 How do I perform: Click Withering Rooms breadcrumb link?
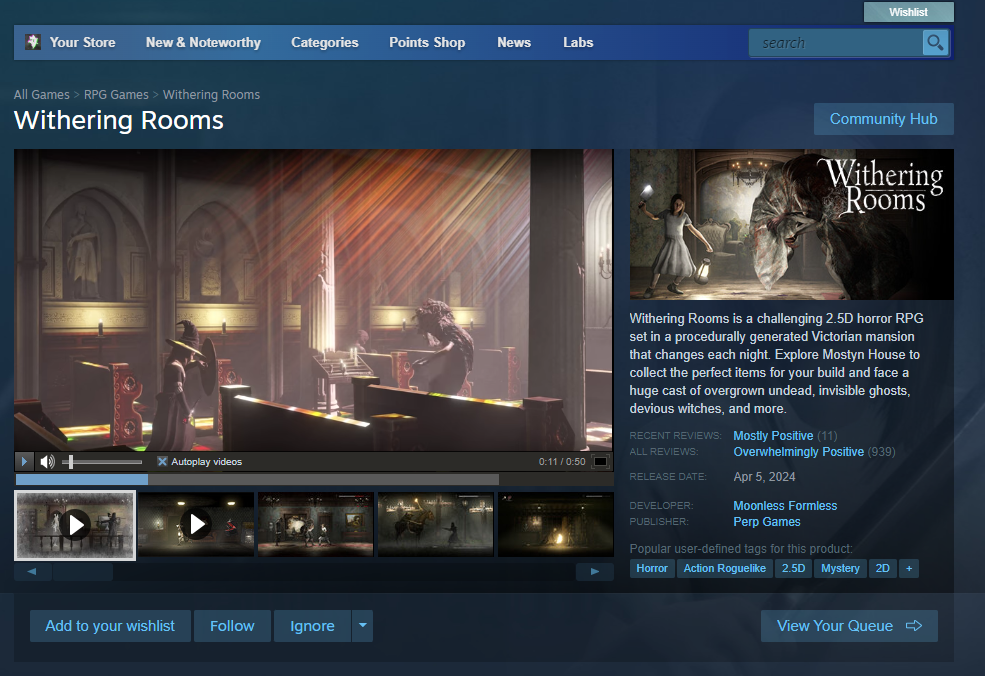click(211, 95)
